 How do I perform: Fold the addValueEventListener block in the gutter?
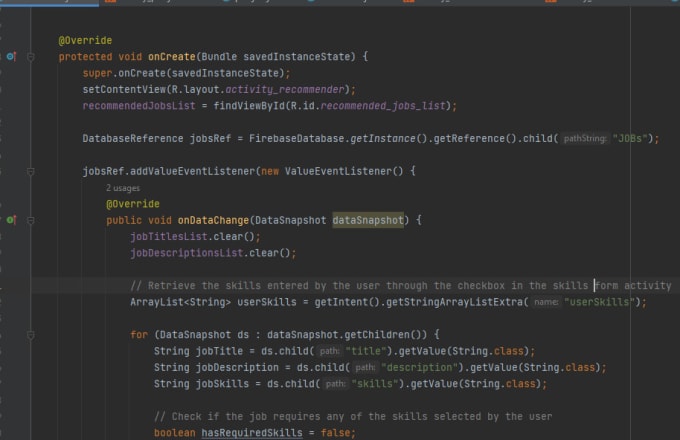(x=31, y=171)
